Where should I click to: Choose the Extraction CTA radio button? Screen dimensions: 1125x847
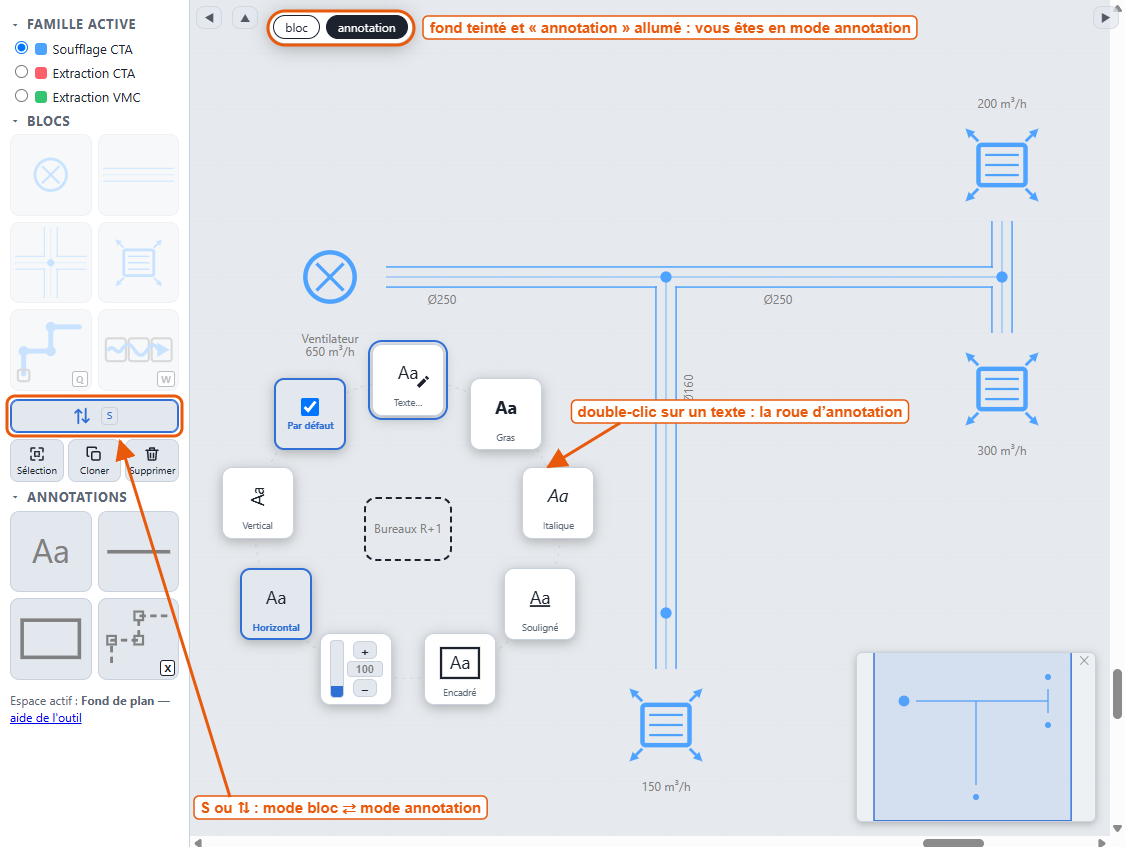(x=22, y=72)
